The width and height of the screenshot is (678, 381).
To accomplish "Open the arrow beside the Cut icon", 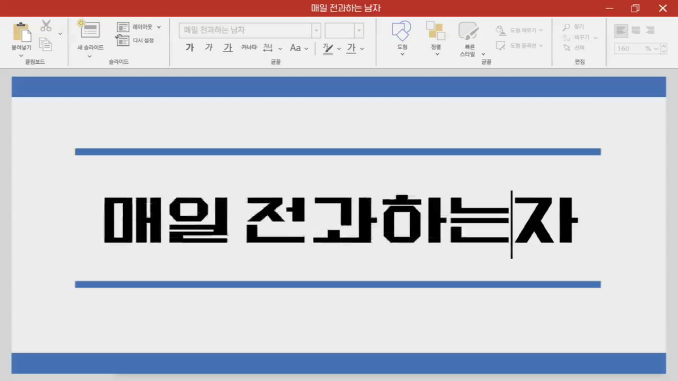I will [x=60, y=34].
